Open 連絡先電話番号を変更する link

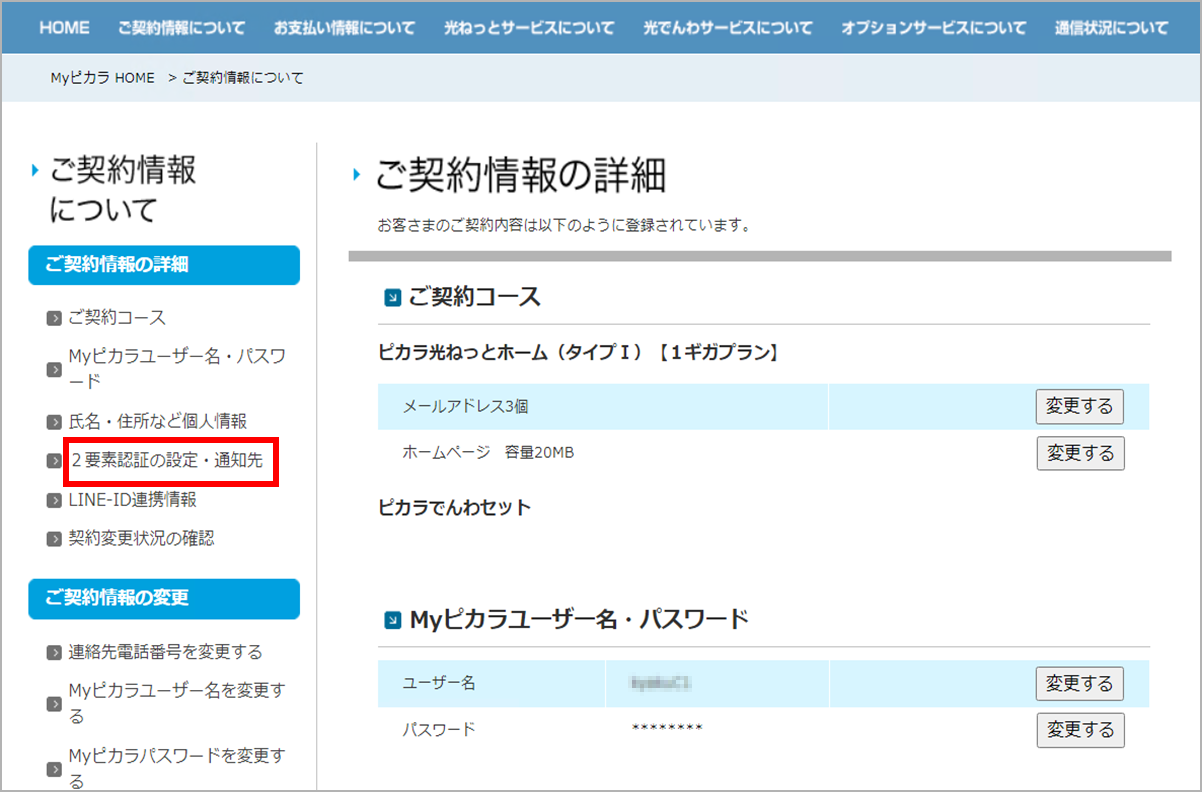coord(165,652)
